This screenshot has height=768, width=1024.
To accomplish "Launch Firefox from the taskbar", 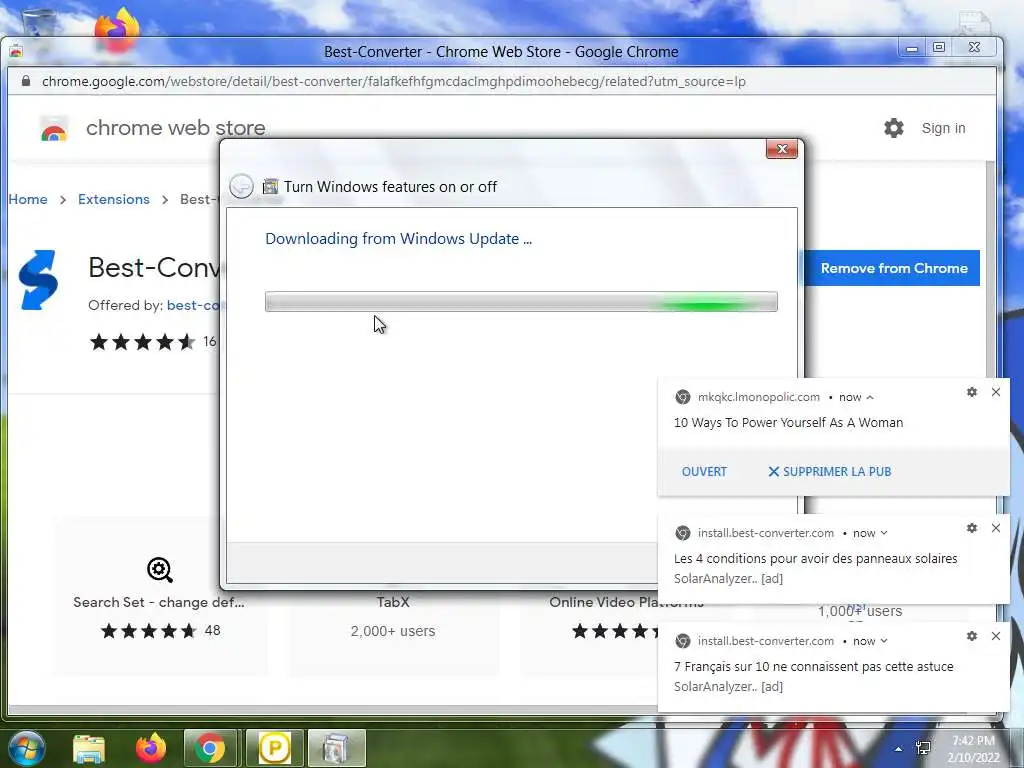I will click(150, 748).
